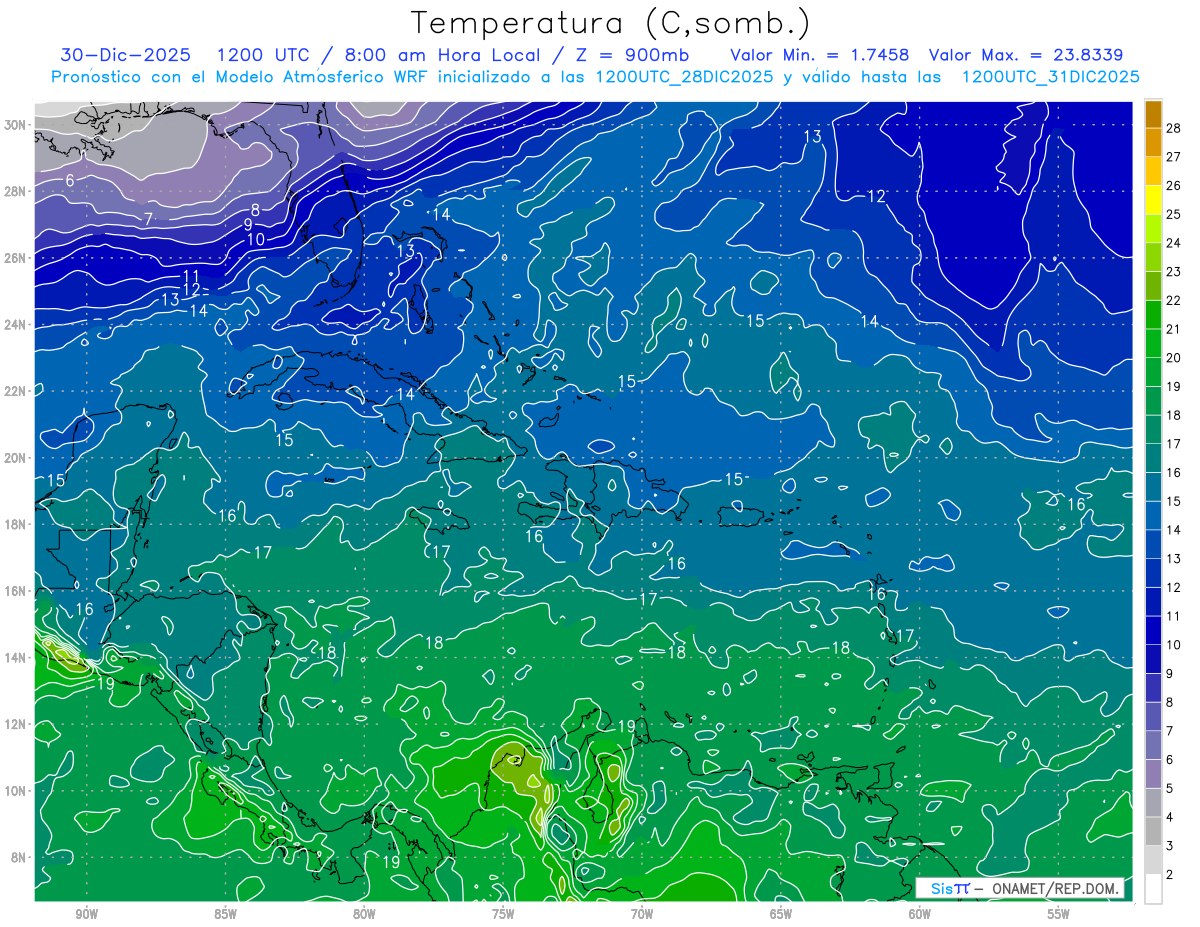
Task: Click the '55W' longitude axis label
Action: coord(1059,914)
